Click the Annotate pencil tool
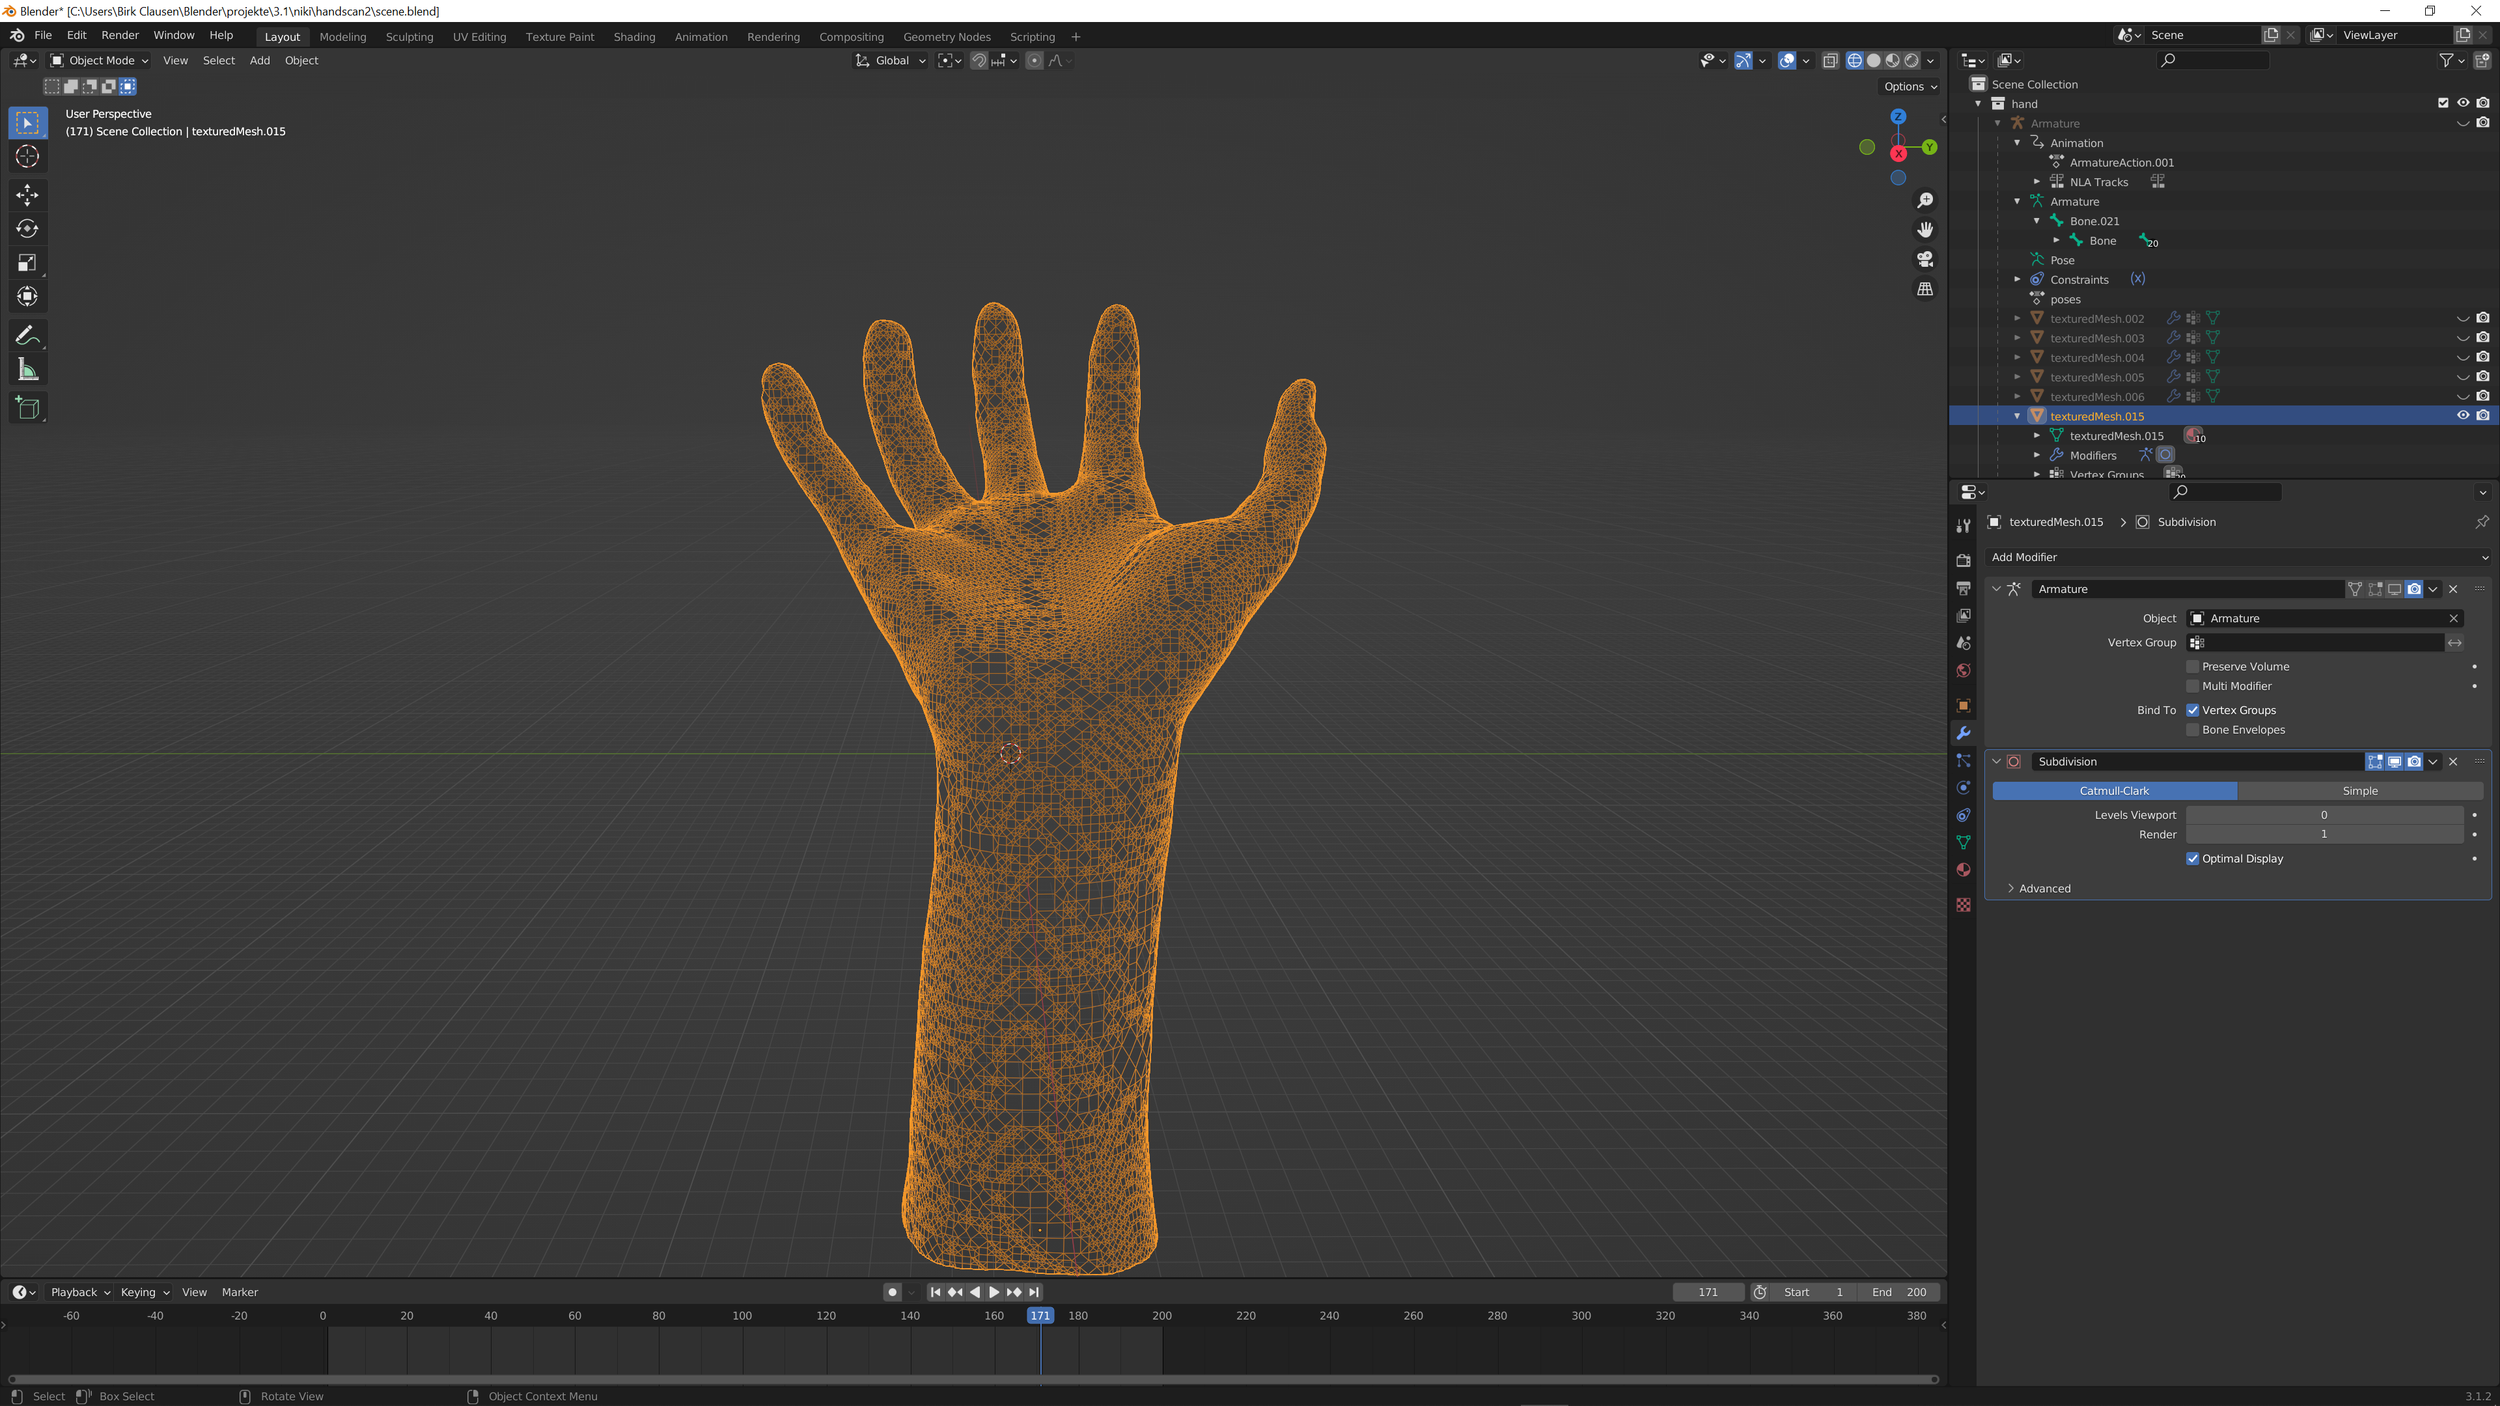 click(27, 335)
